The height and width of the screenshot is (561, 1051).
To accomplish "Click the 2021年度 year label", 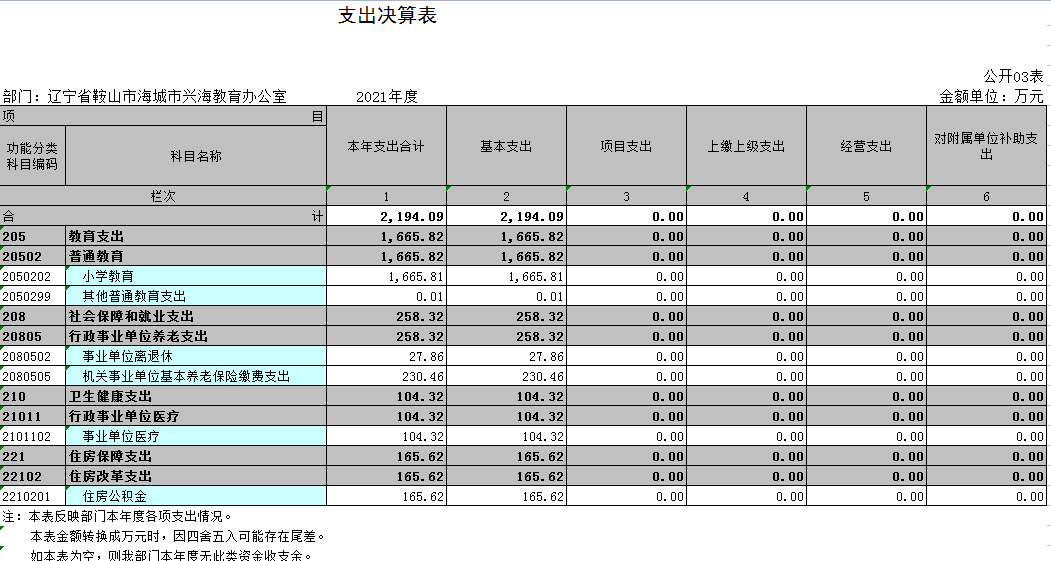I will [x=387, y=97].
